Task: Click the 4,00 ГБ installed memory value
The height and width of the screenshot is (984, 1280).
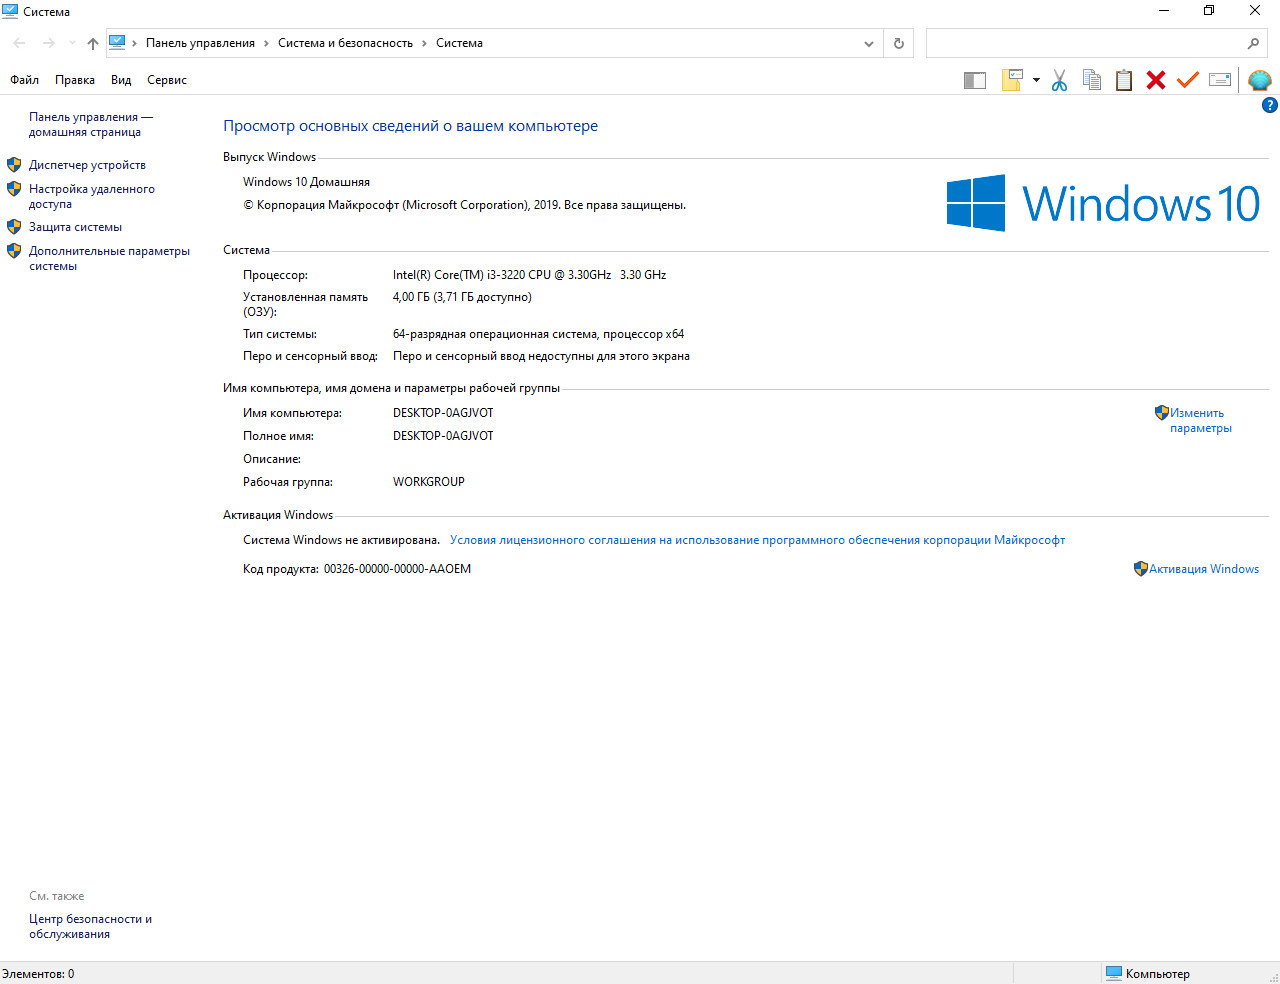Action: click(462, 297)
